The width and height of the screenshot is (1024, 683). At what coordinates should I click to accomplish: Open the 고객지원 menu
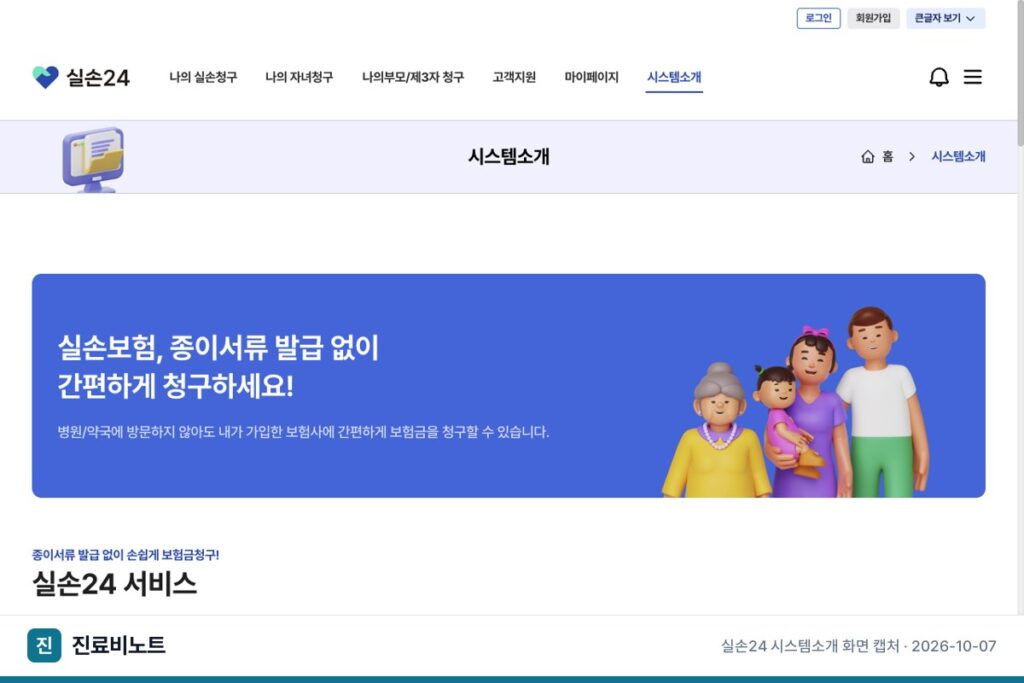tap(514, 77)
